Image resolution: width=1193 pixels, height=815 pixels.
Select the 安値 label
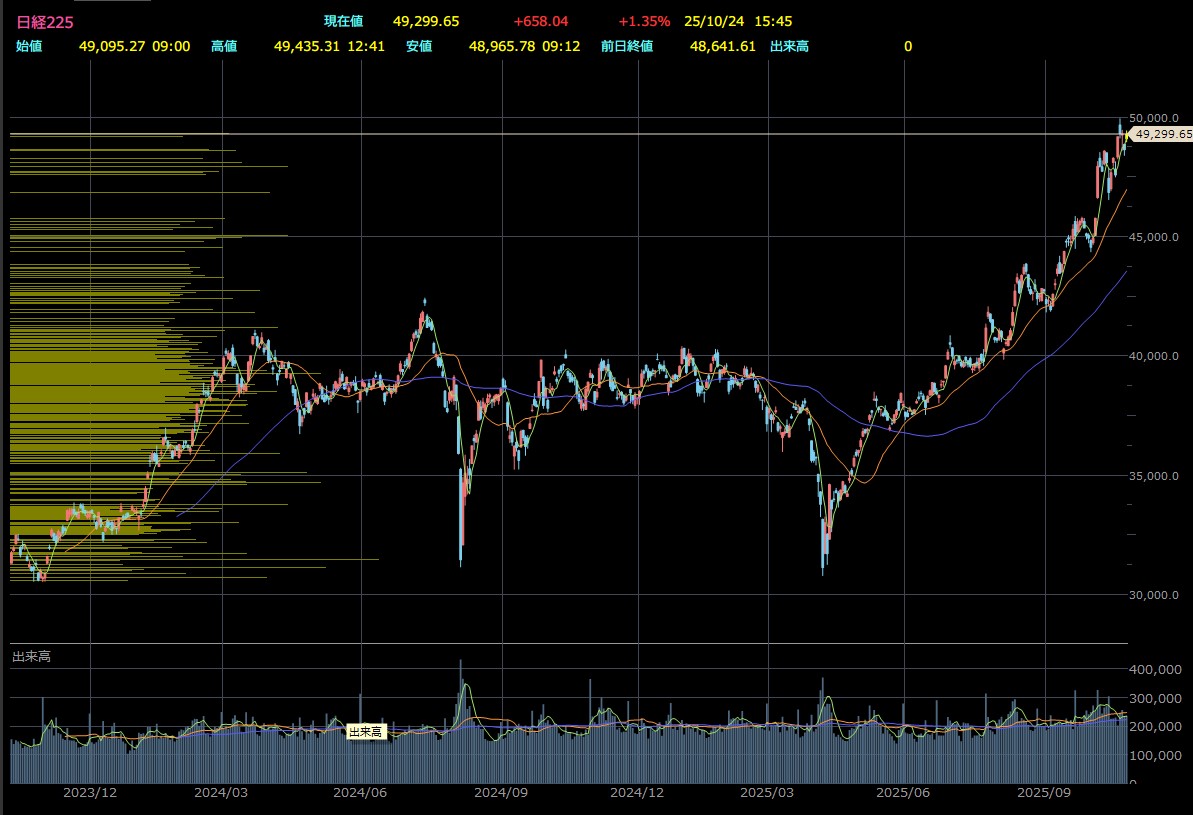pyautogui.click(x=418, y=46)
